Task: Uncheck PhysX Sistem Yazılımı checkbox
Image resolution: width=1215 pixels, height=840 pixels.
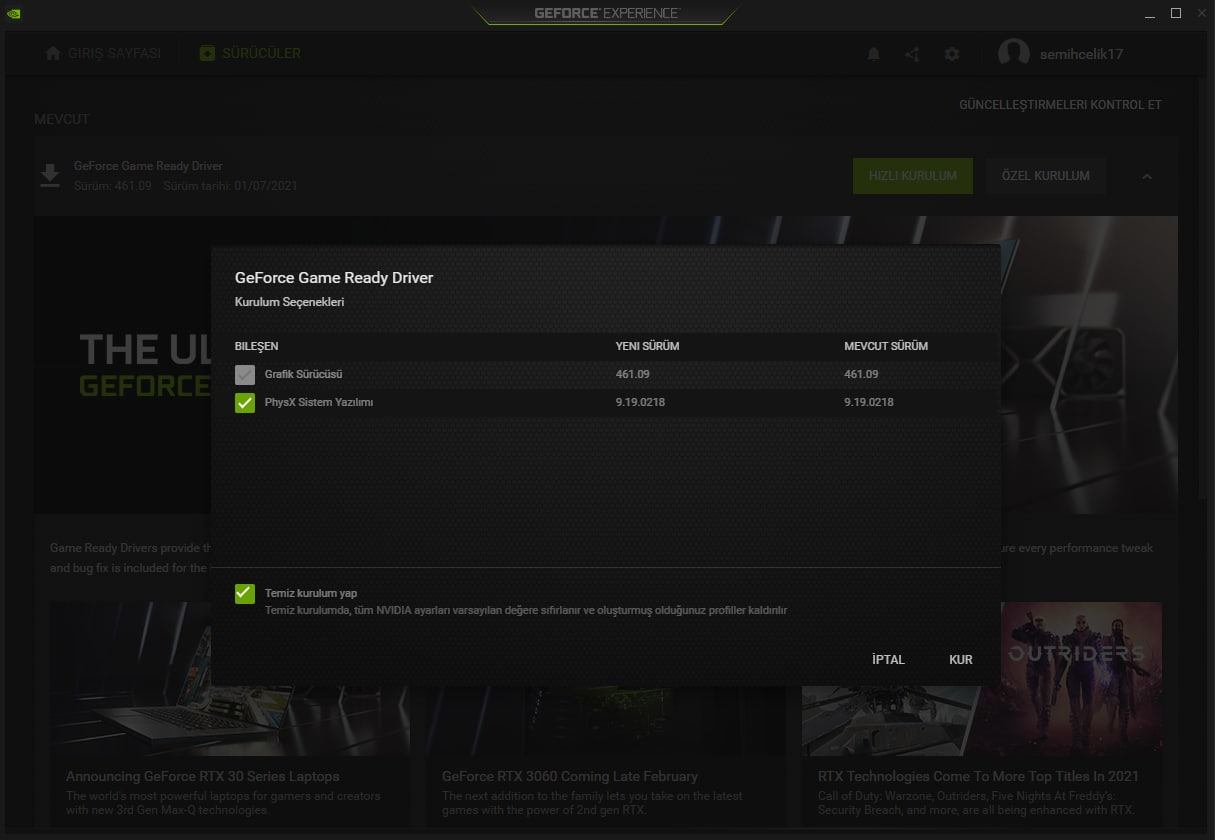Action: point(245,403)
